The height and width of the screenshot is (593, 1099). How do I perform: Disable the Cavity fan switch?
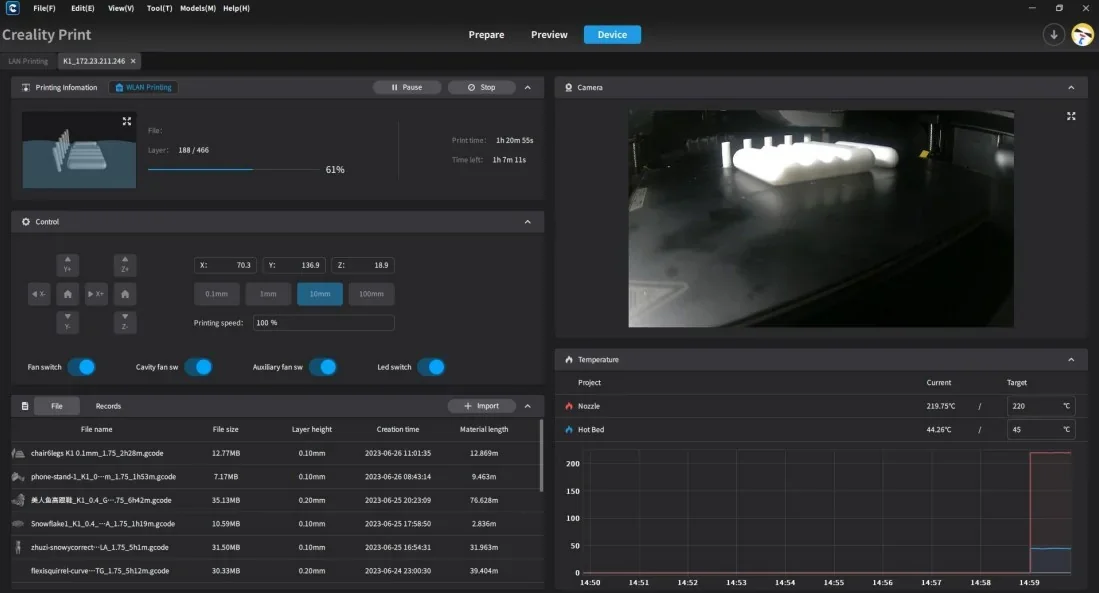[x=199, y=367]
